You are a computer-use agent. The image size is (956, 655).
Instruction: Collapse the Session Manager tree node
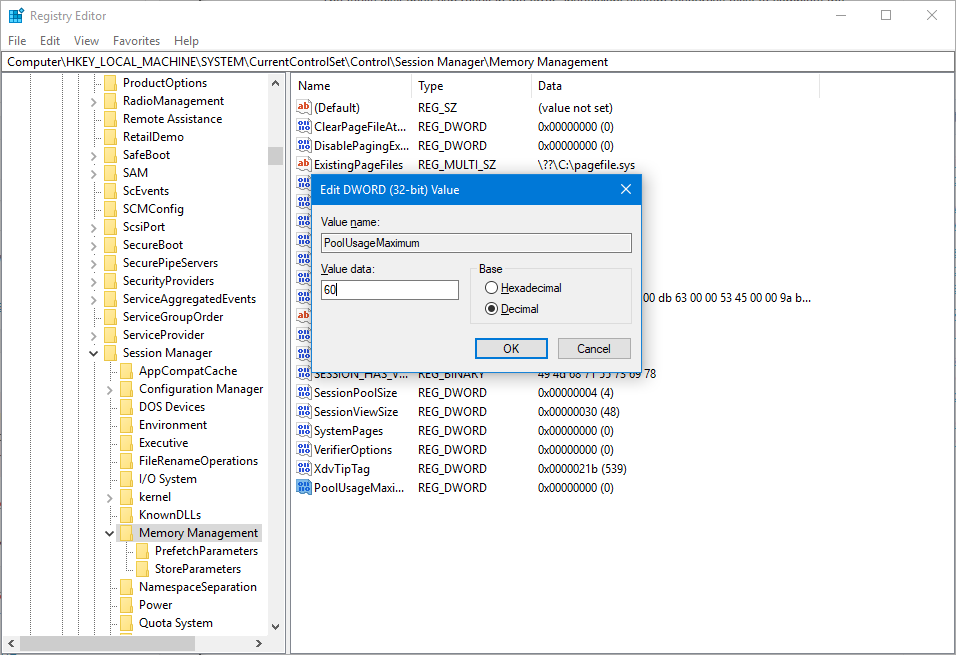pyautogui.click(x=92, y=352)
